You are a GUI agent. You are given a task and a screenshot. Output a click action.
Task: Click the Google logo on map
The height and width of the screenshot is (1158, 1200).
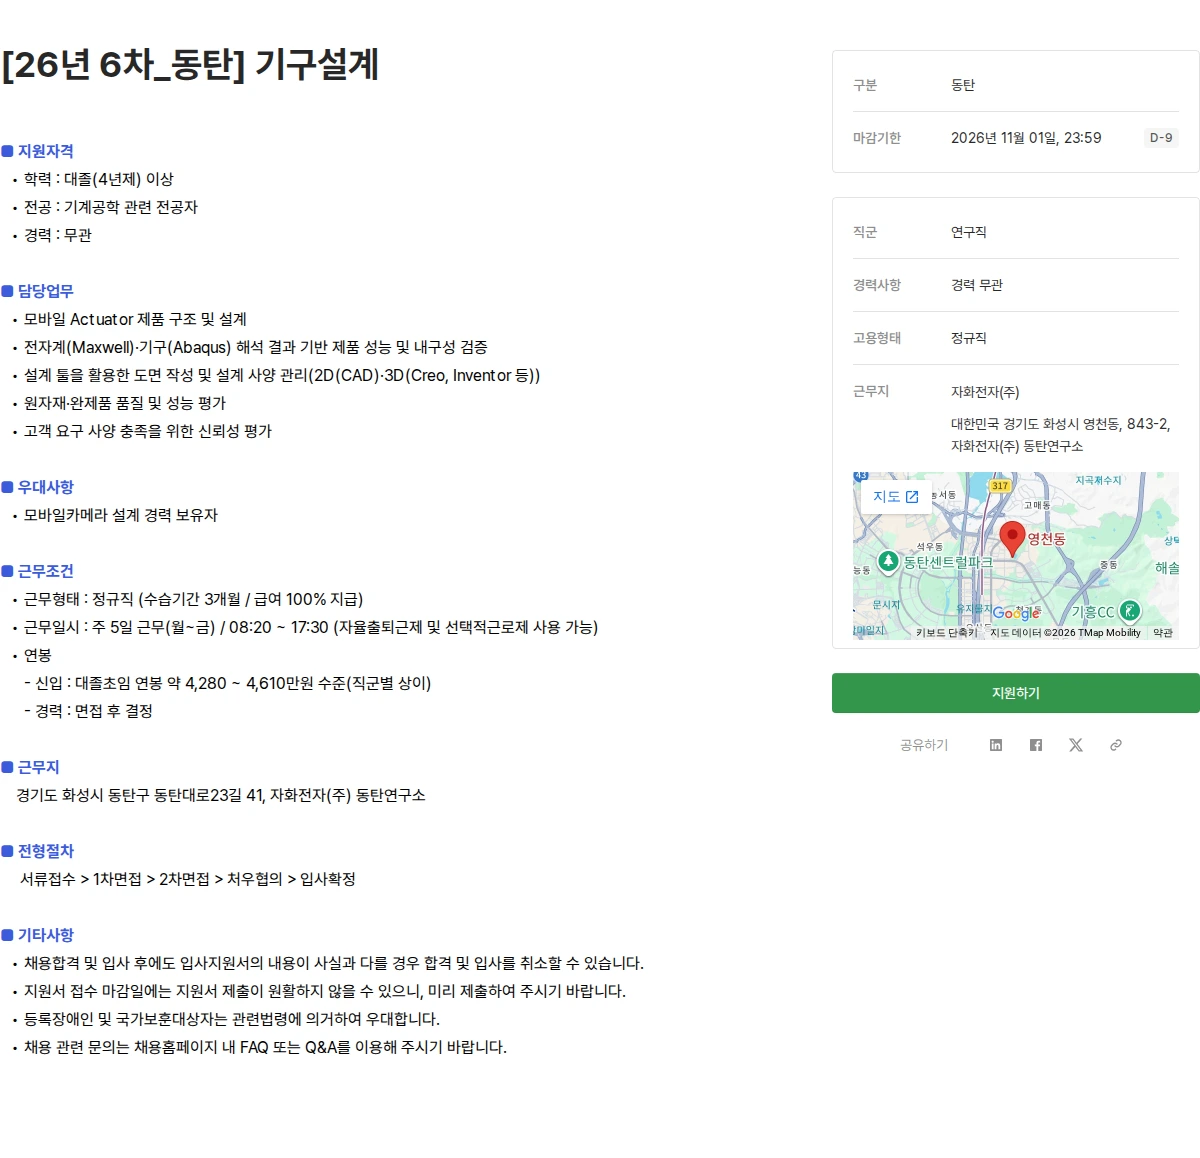tap(1016, 613)
